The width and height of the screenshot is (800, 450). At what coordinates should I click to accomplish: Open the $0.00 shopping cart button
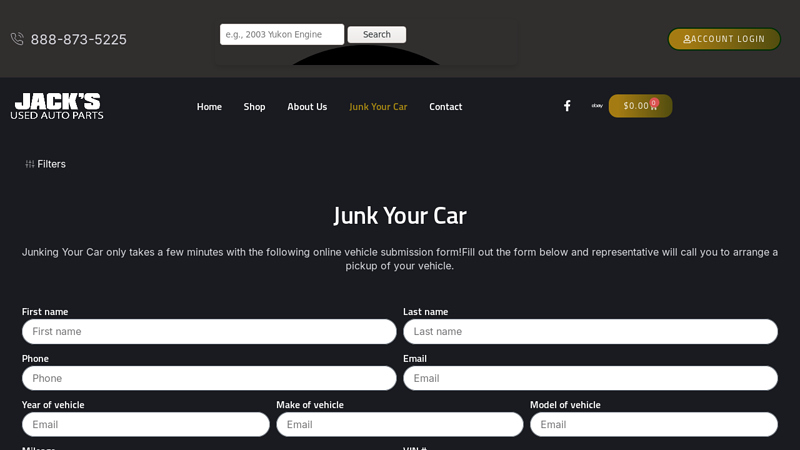click(x=640, y=106)
